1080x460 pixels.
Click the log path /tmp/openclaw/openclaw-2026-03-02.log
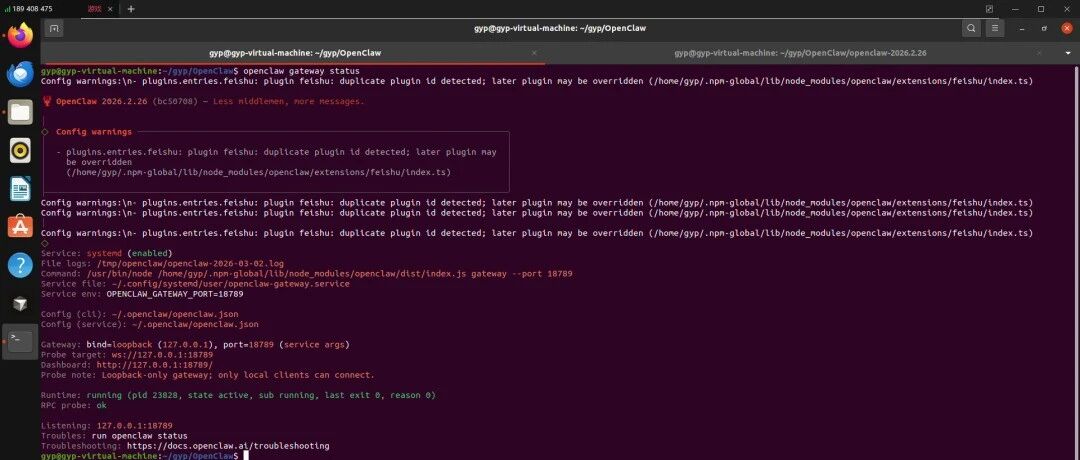pyautogui.click(x=190, y=264)
